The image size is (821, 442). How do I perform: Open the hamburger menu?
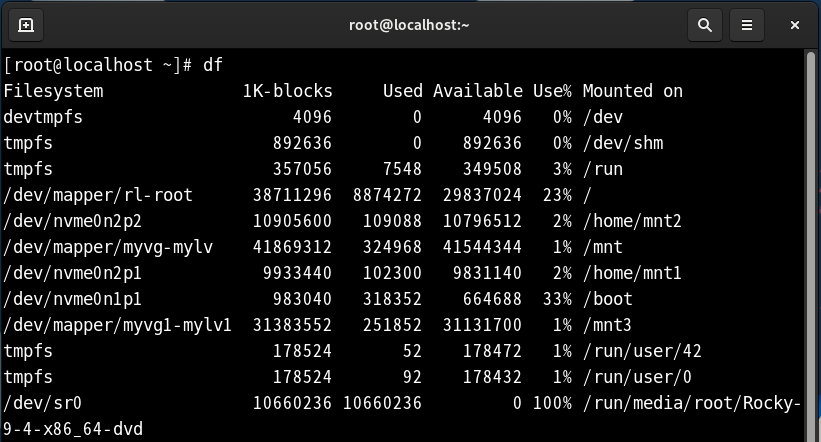[x=747, y=25]
